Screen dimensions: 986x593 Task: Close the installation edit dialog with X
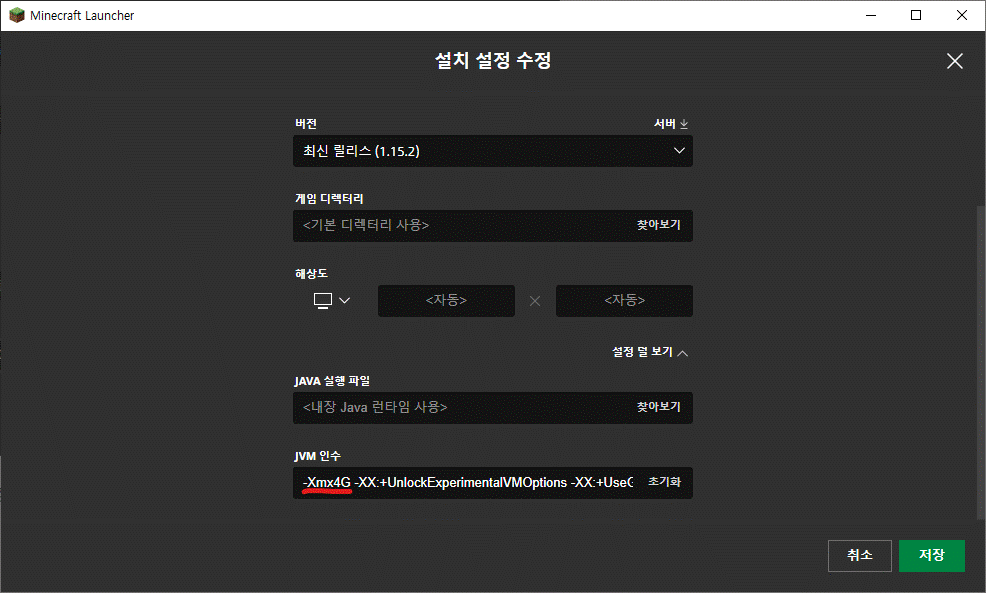click(955, 61)
